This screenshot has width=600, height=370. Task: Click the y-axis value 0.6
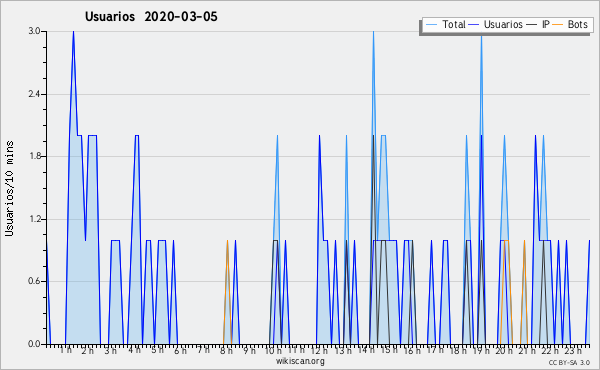click(34, 281)
